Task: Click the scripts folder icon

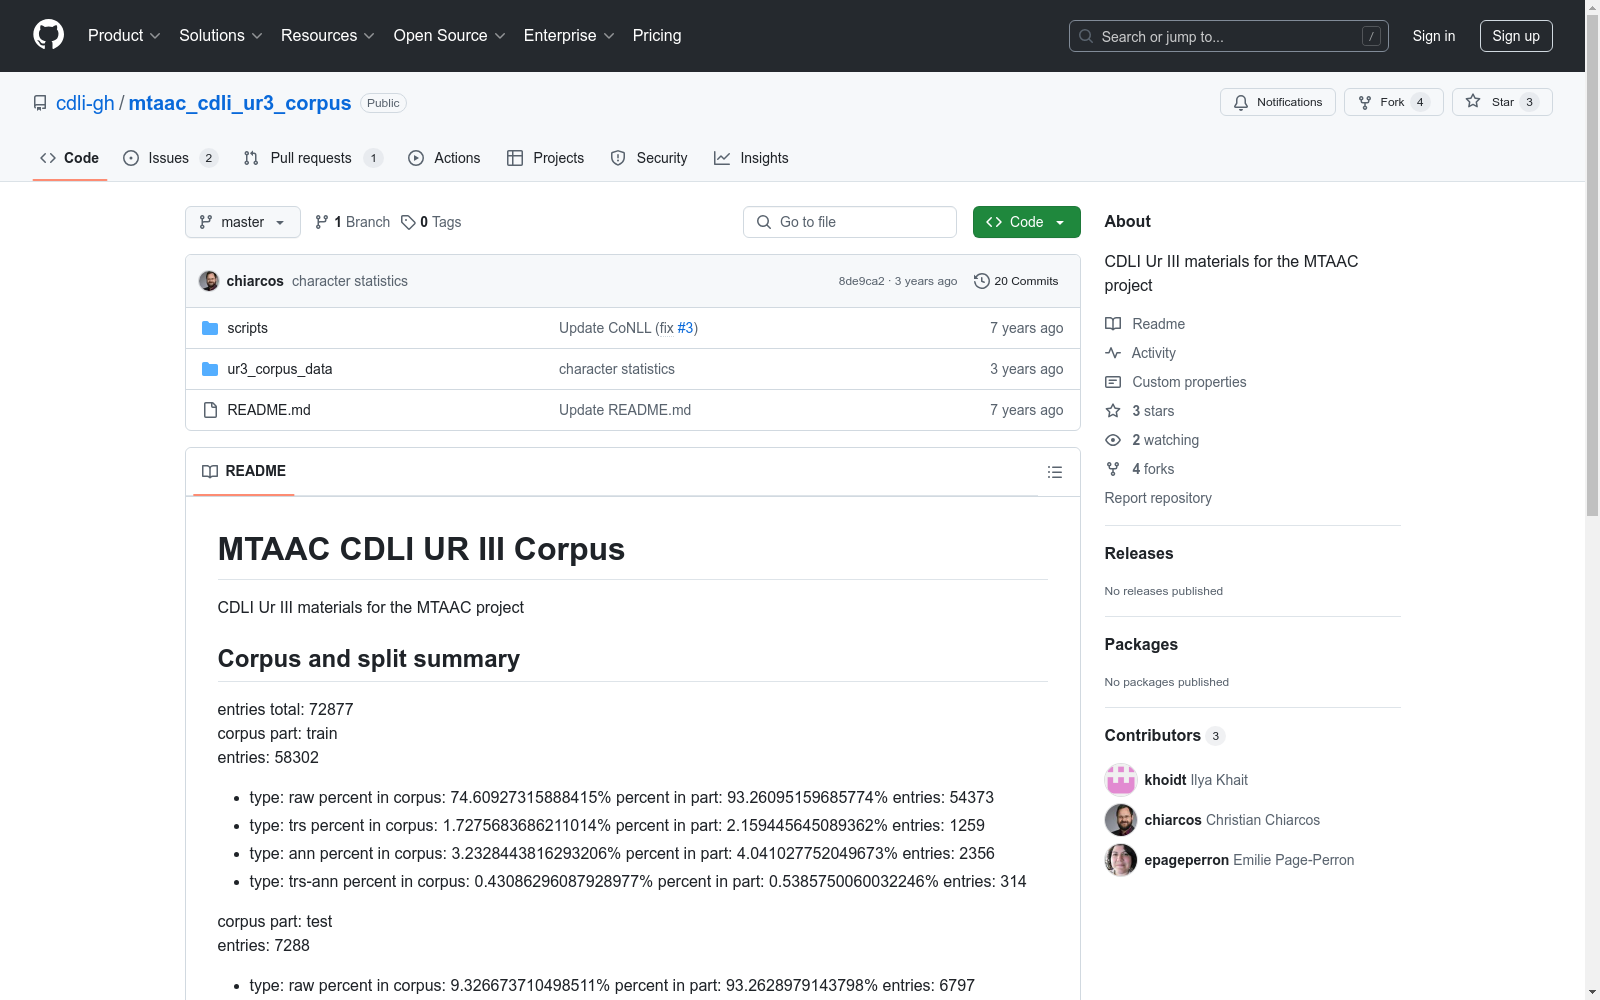Action: tap(210, 328)
